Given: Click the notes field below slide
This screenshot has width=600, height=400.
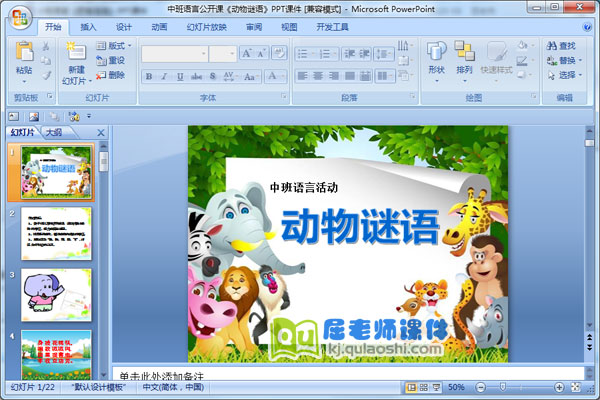Looking at the screenshot, I should pos(348,374).
